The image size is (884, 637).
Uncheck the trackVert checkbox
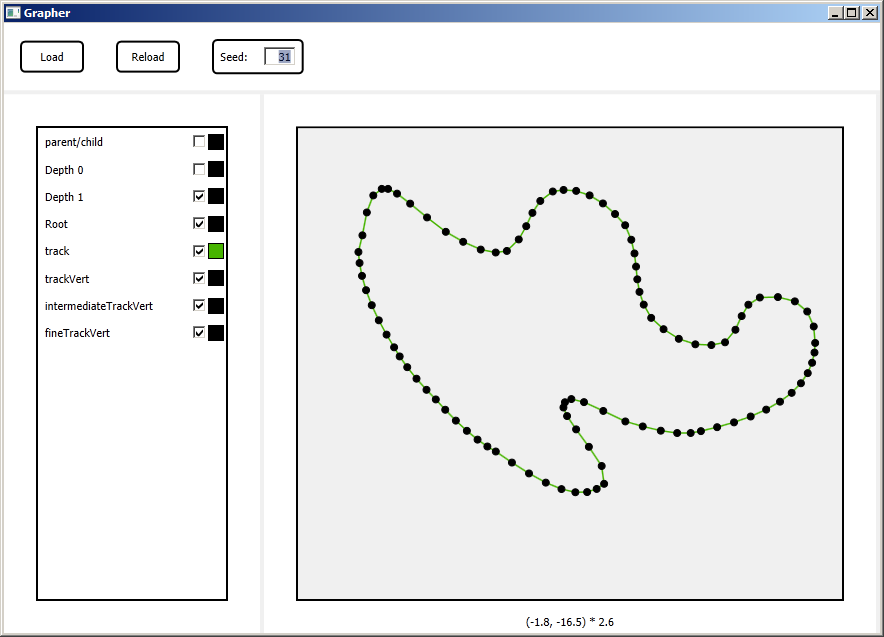coord(199,279)
